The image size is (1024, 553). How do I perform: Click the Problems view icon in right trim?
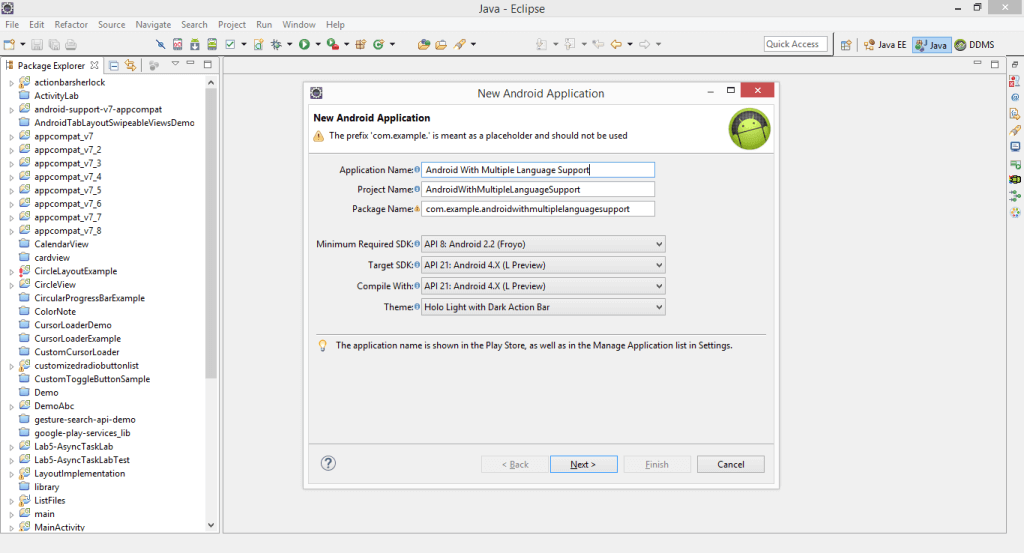(x=1014, y=82)
